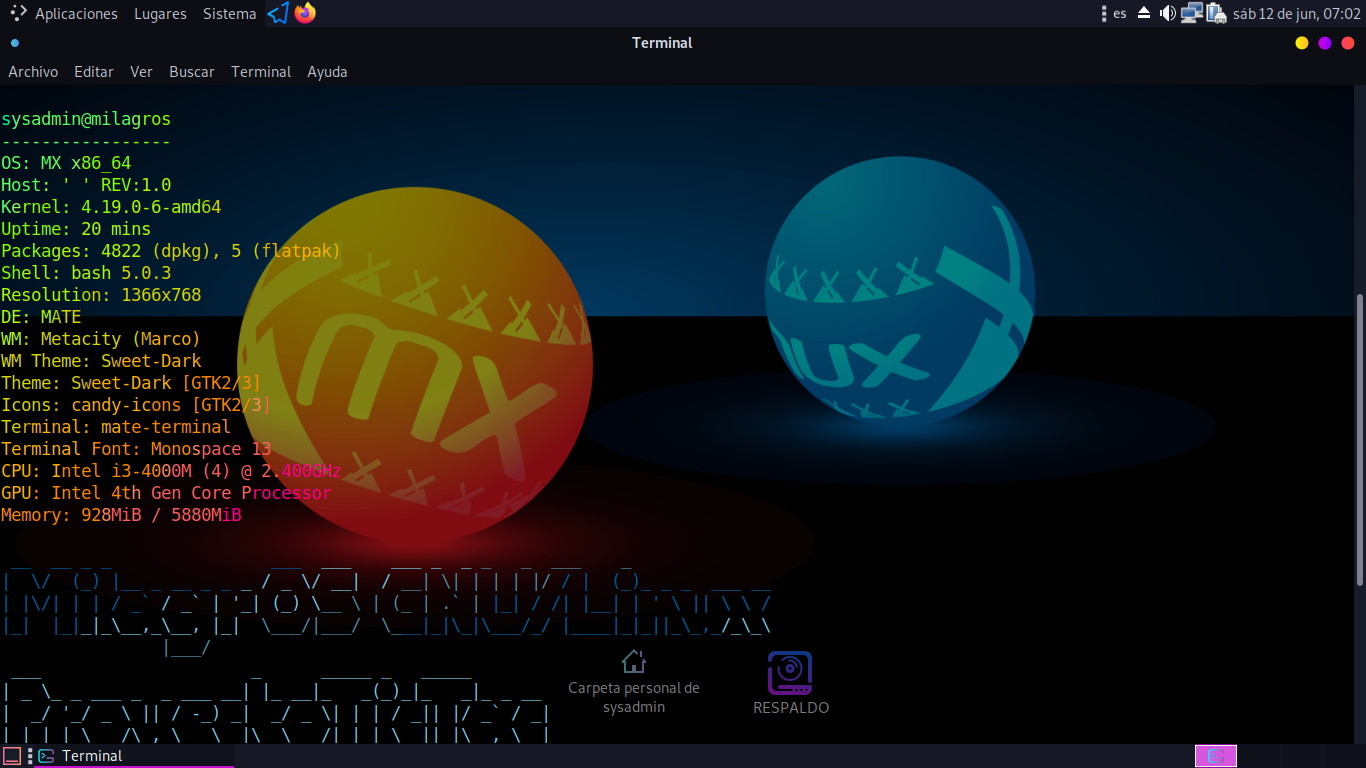Open Telegram launcher in the top panel

(x=278, y=13)
